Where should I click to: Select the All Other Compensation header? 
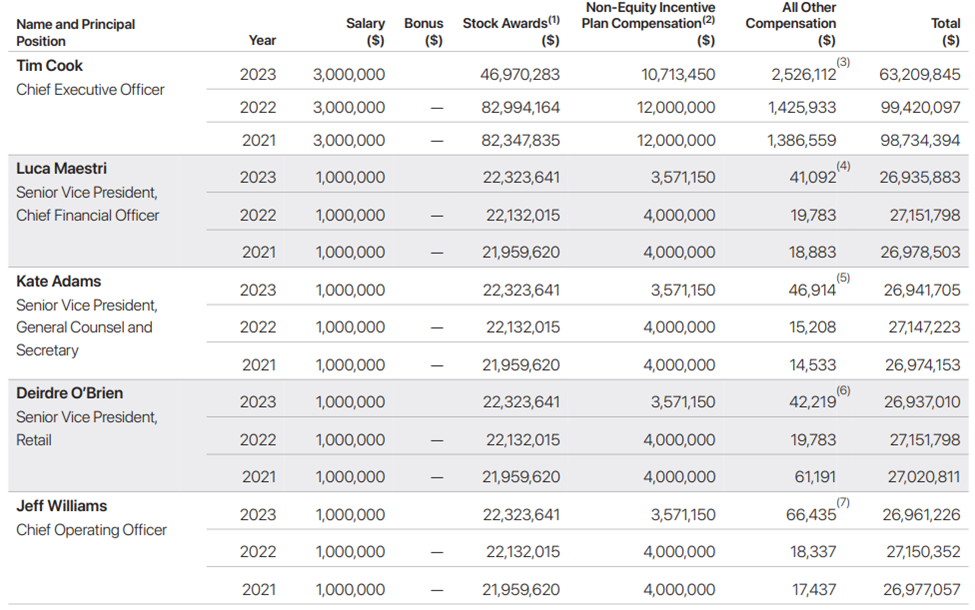click(x=790, y=24)
